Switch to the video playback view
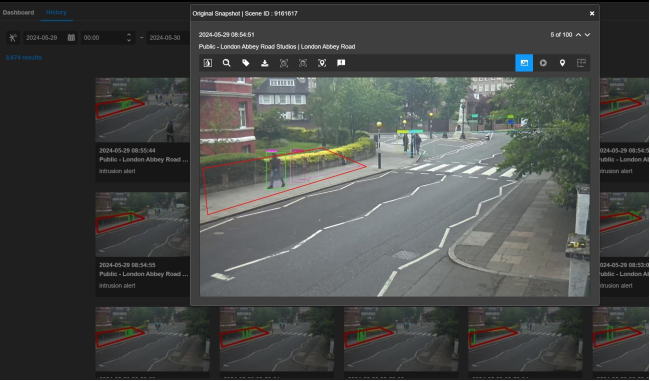The image size is (650, 381). tap(543, 63)
